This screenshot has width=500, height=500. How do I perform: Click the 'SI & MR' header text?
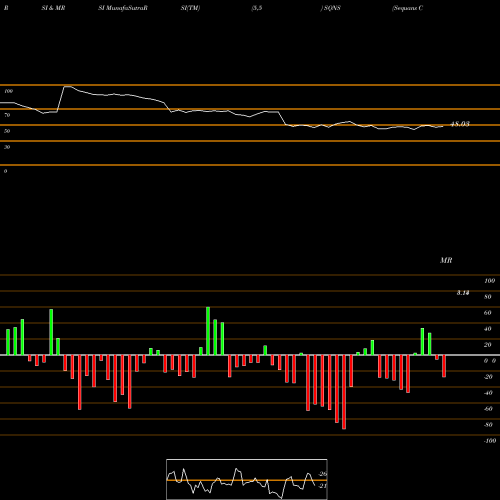click(x=53, y=8)
